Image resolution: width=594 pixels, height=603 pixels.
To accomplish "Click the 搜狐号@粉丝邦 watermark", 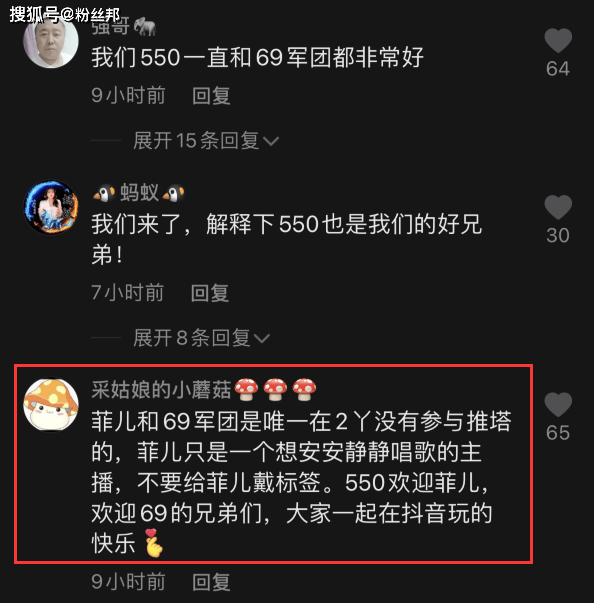I will 65,15.
